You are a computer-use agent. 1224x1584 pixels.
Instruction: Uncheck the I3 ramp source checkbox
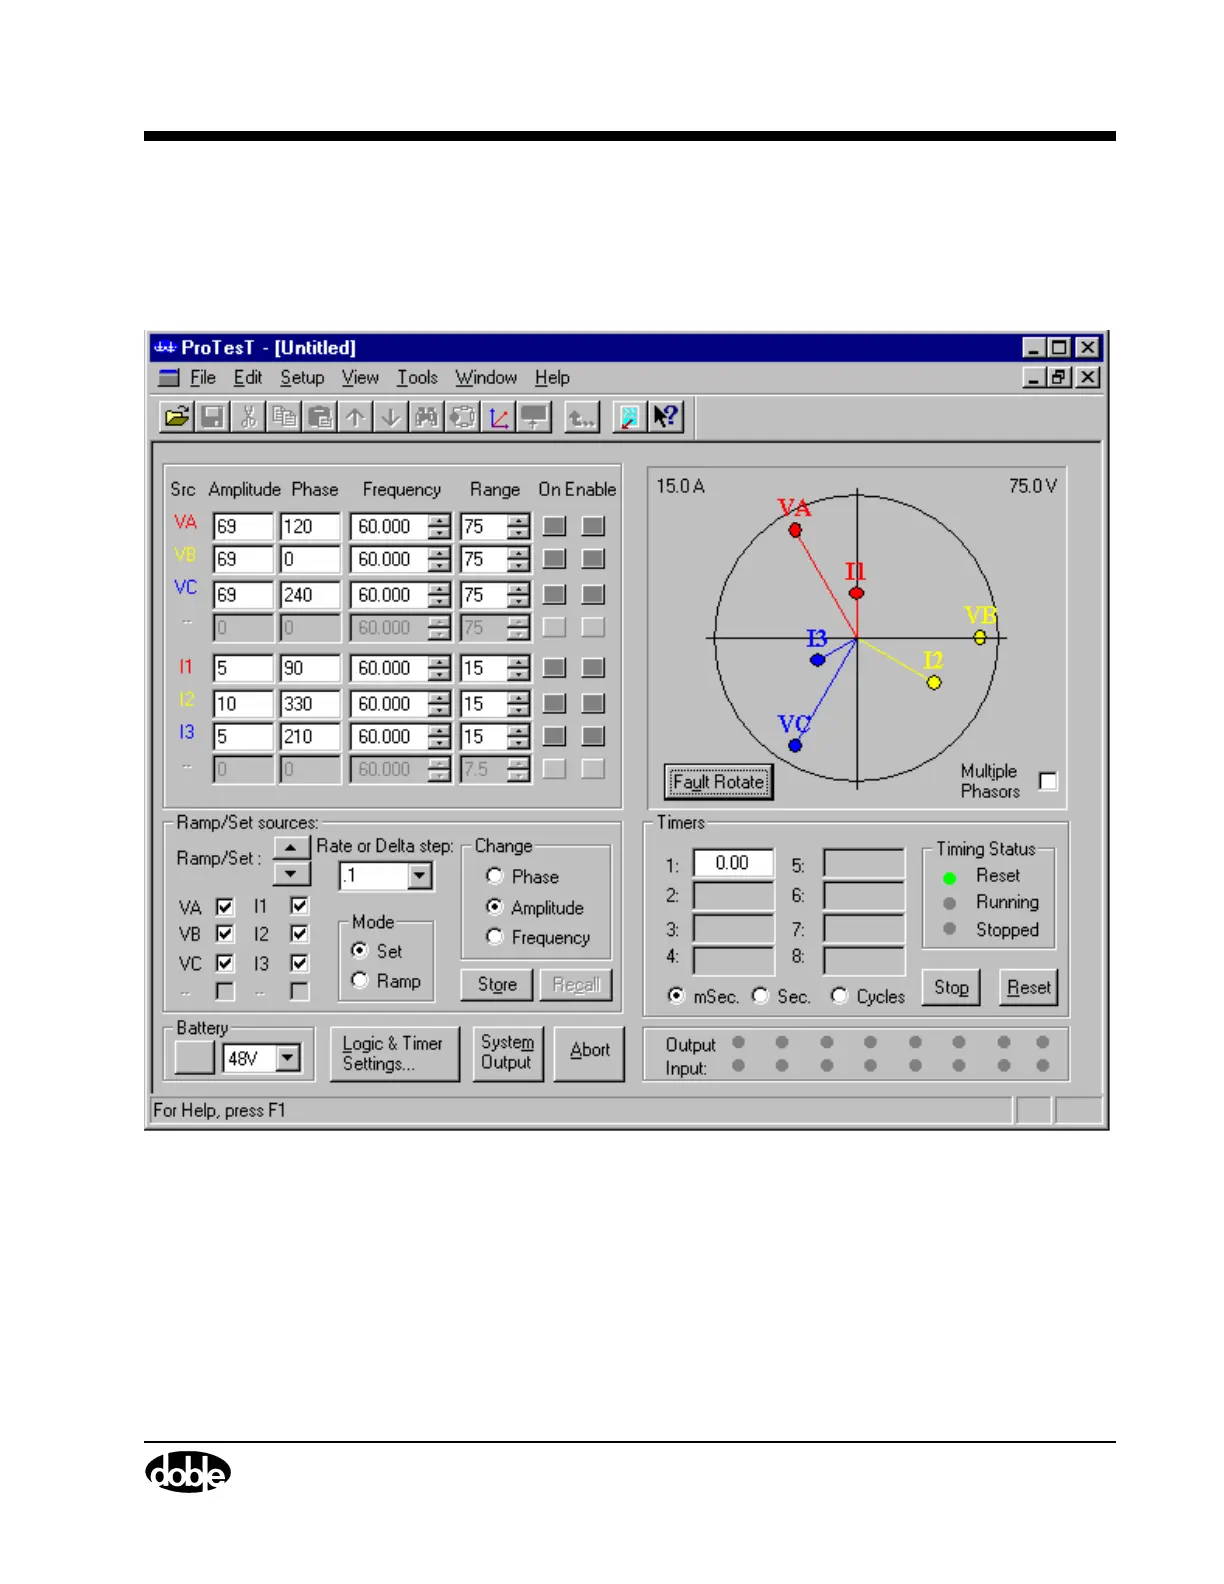[299, 963]
